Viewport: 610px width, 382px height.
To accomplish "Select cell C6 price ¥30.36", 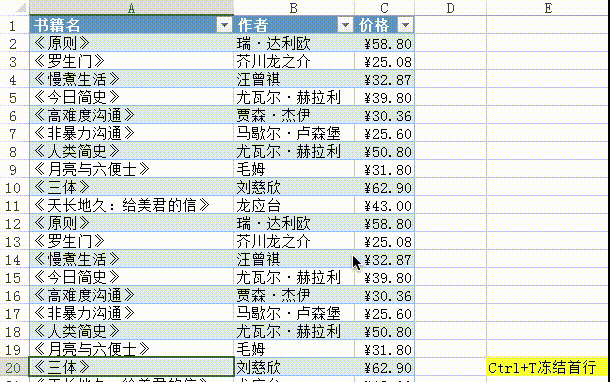I will click(384, 115).
